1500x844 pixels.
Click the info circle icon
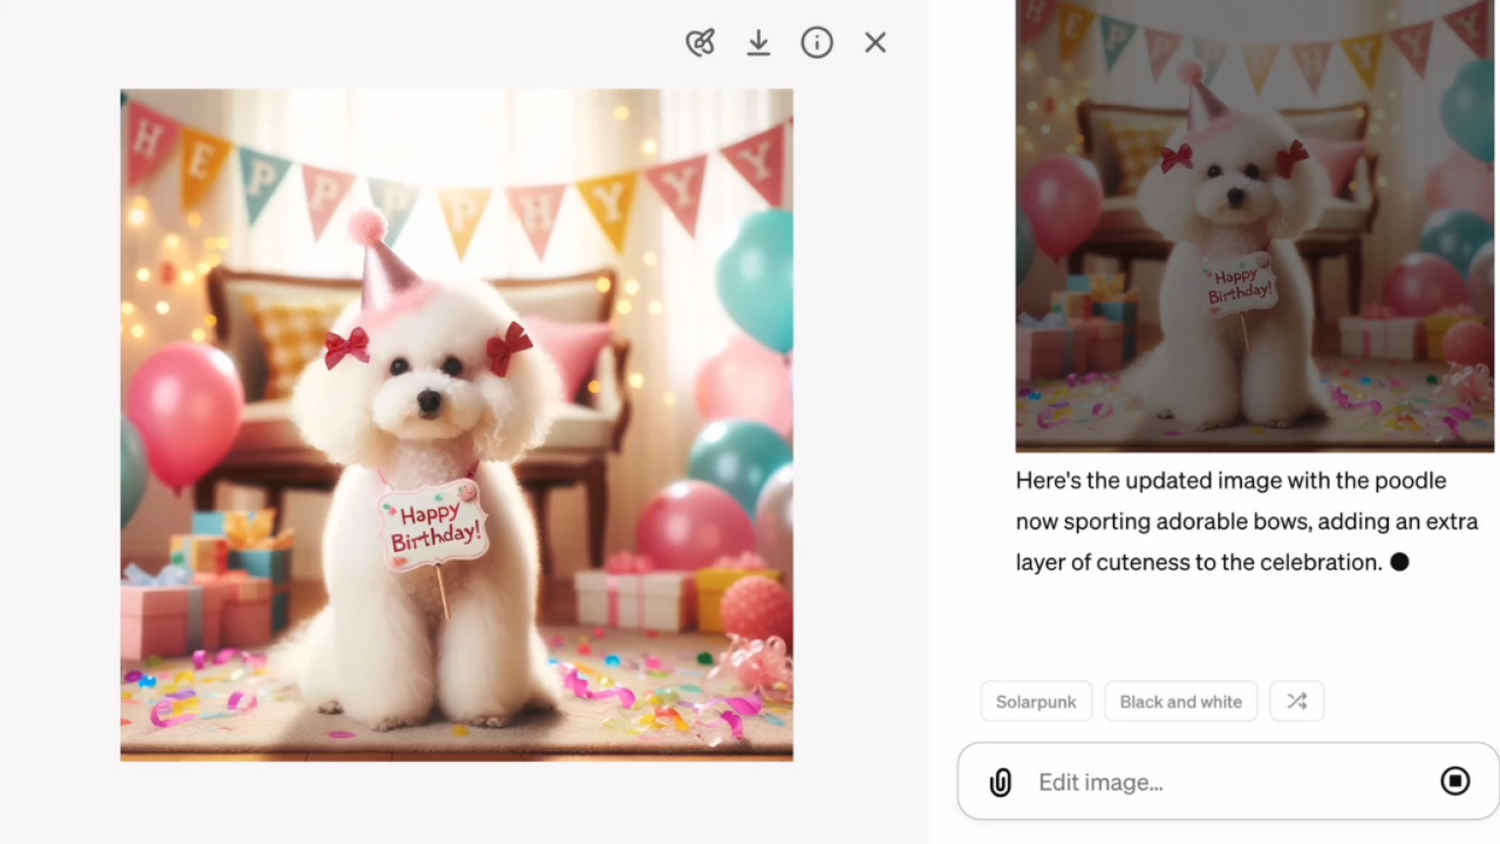[x=816, y=42]
